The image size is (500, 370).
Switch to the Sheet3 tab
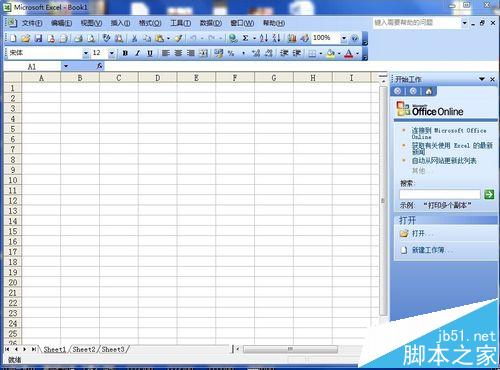pos(113,349)
